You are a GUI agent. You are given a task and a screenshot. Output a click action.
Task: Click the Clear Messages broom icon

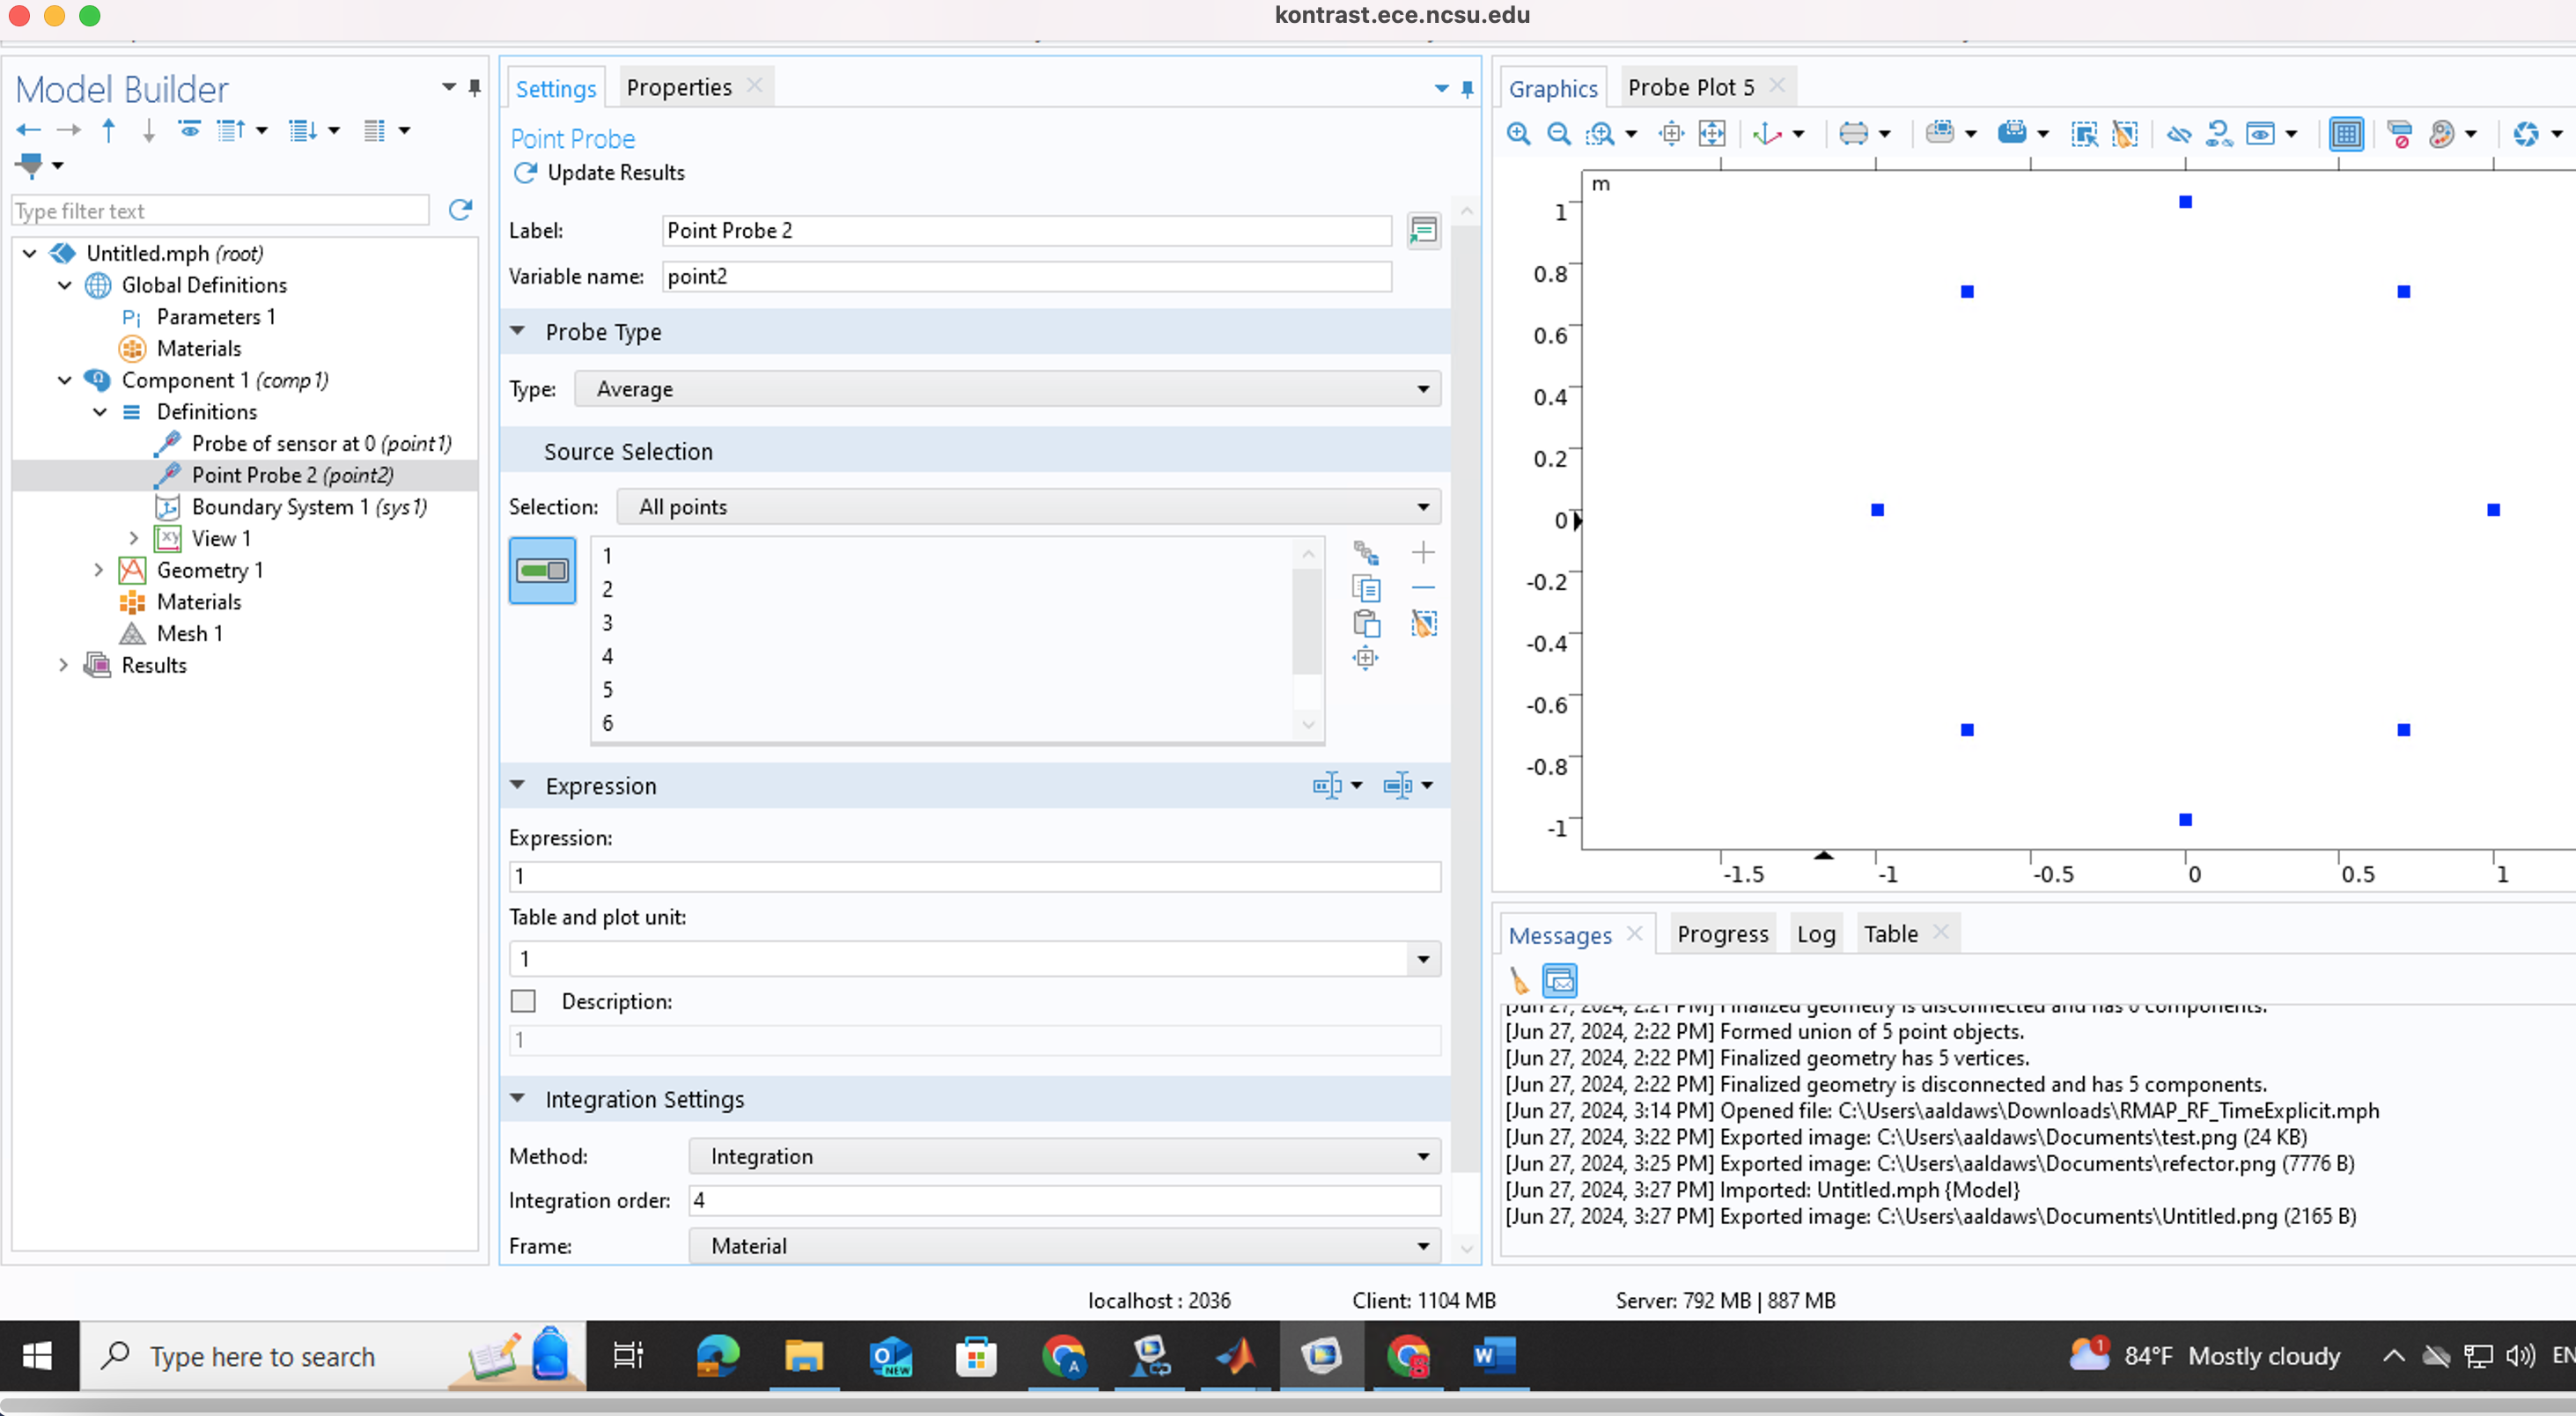click(1519, 980)
